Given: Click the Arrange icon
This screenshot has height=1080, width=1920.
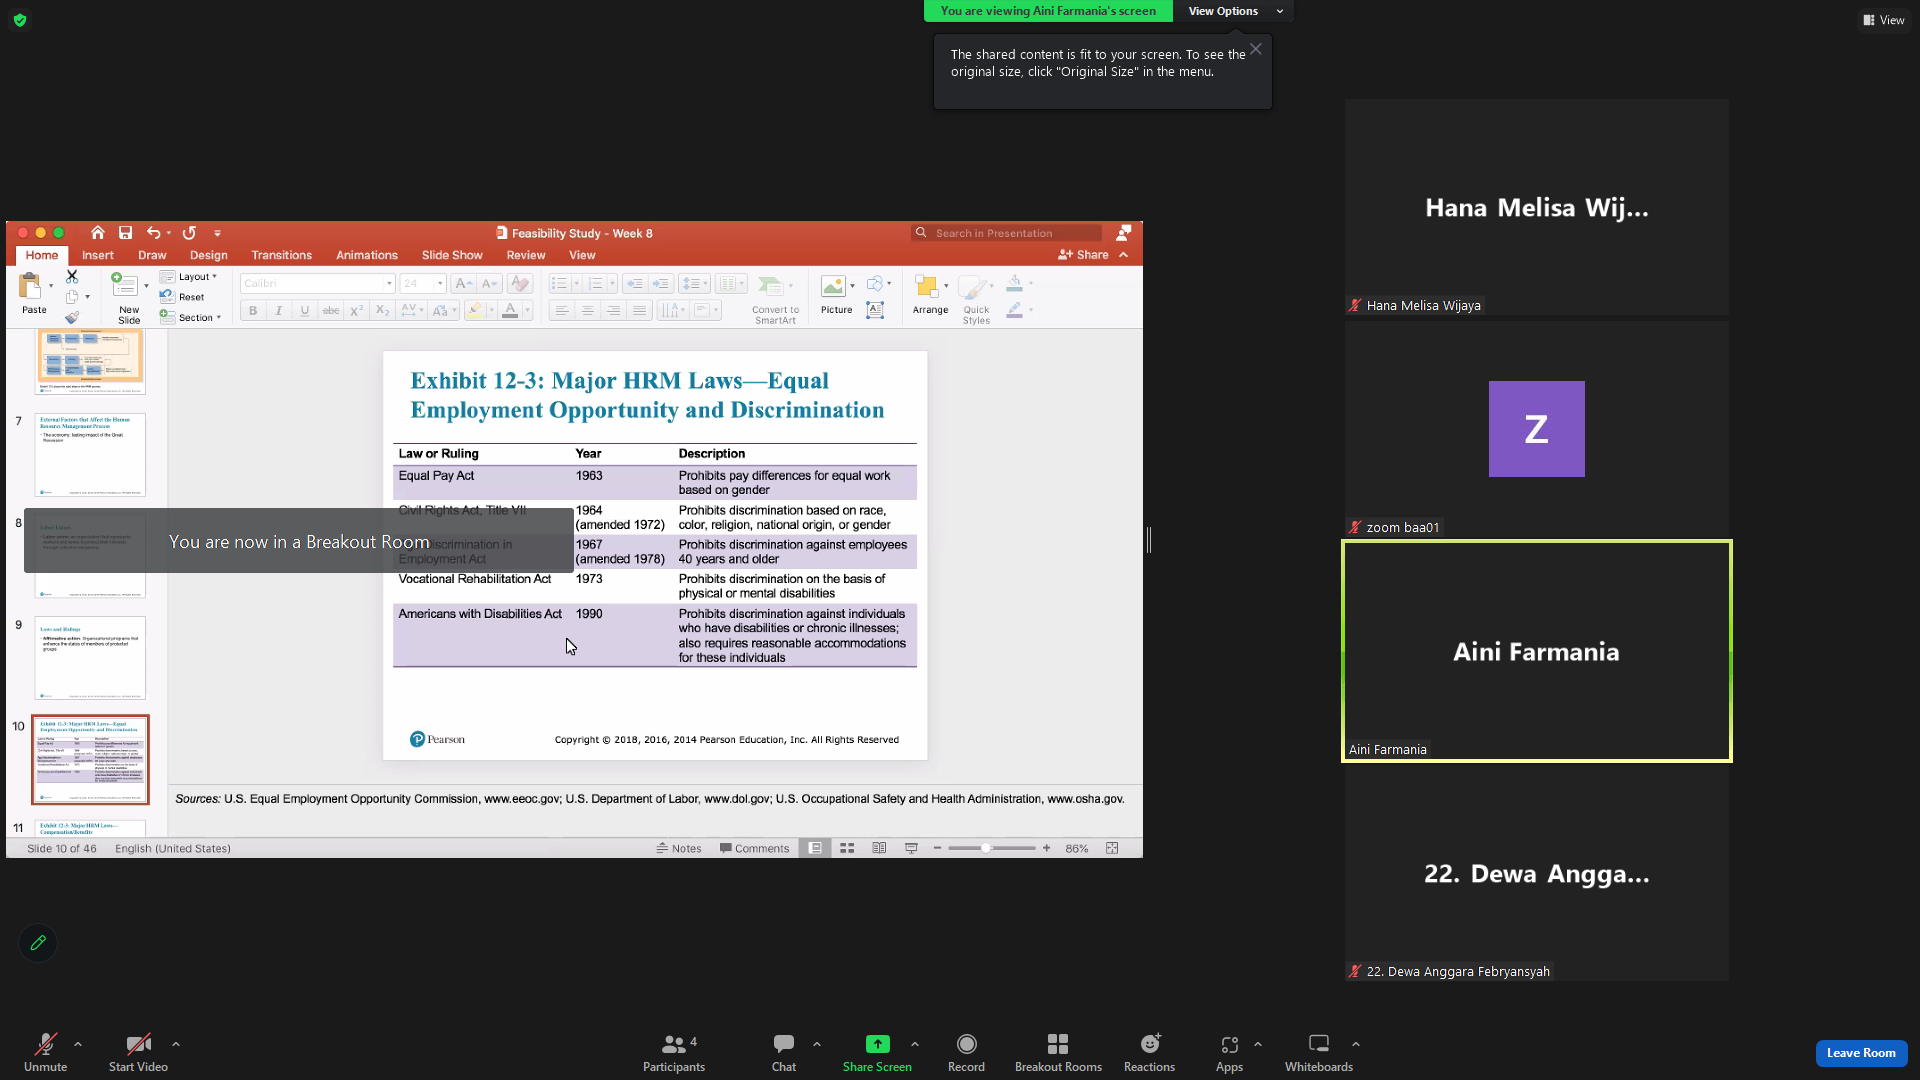Looking at the screenshot, I should pyautogui.click(x=926, y=287).
